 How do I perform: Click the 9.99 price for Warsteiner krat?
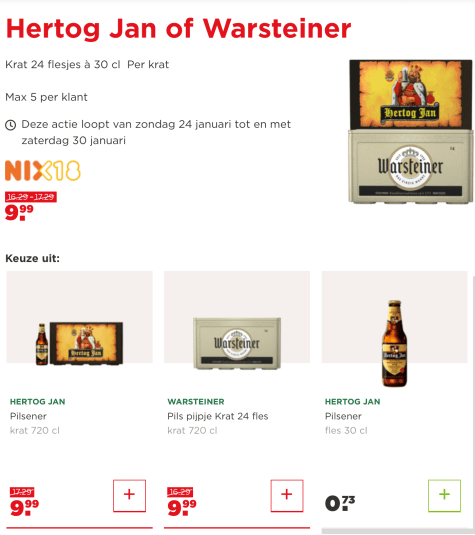coord(182,507)
